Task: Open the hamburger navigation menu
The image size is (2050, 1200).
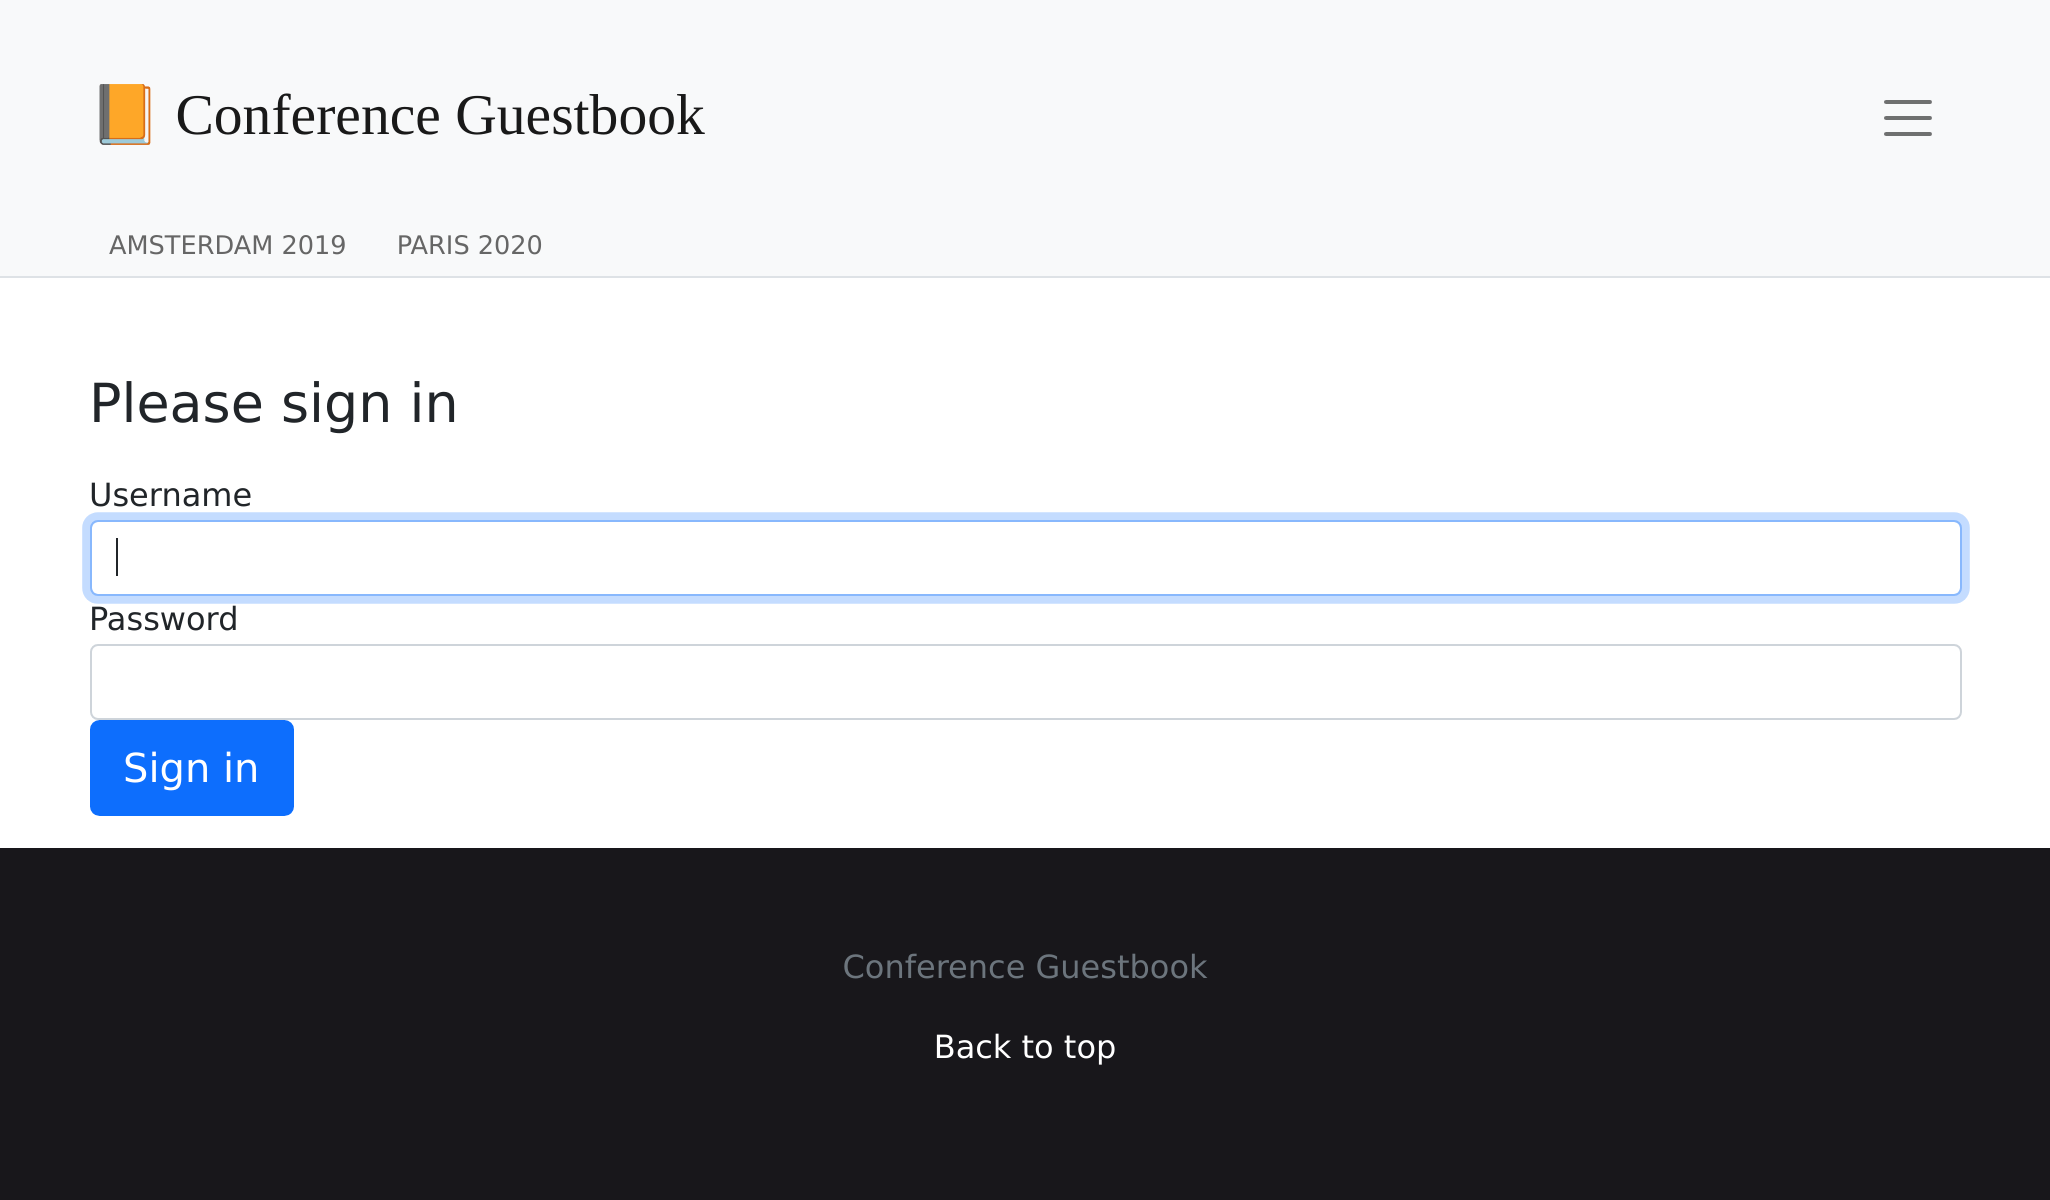Action: tap(1907, 117)
